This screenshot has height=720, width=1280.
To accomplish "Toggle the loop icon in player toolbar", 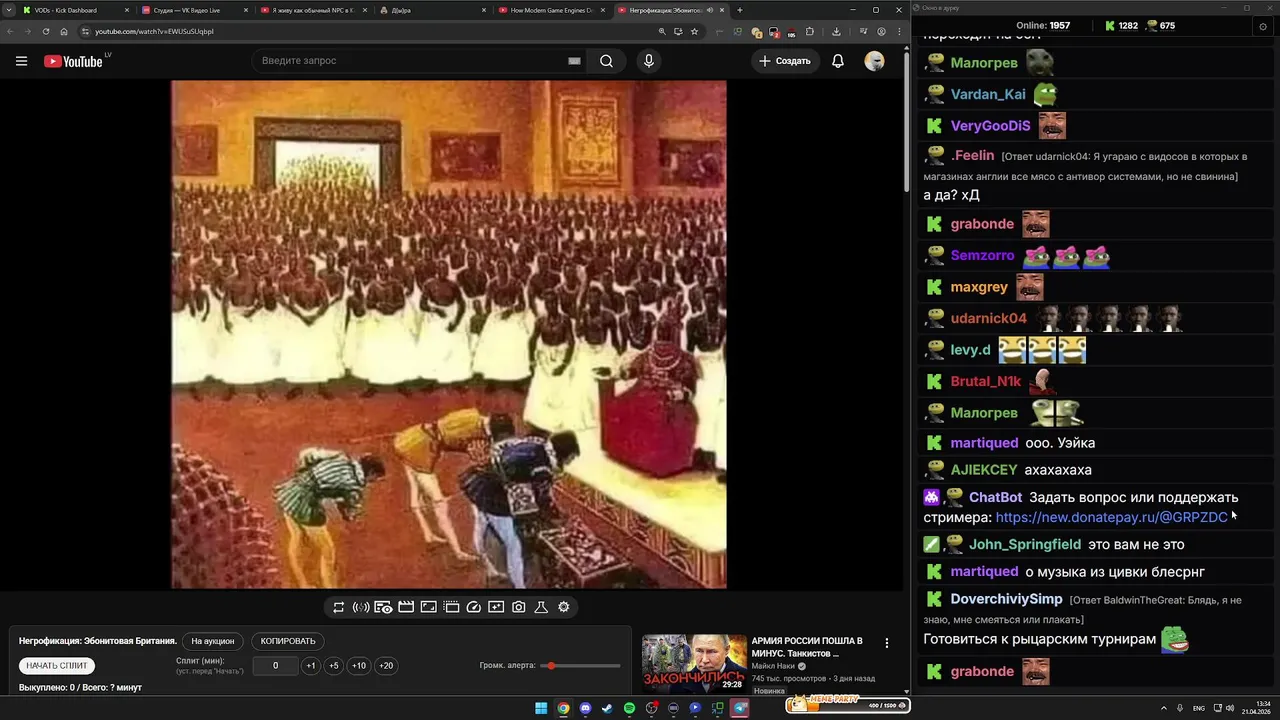I will [x=339, y=607].
